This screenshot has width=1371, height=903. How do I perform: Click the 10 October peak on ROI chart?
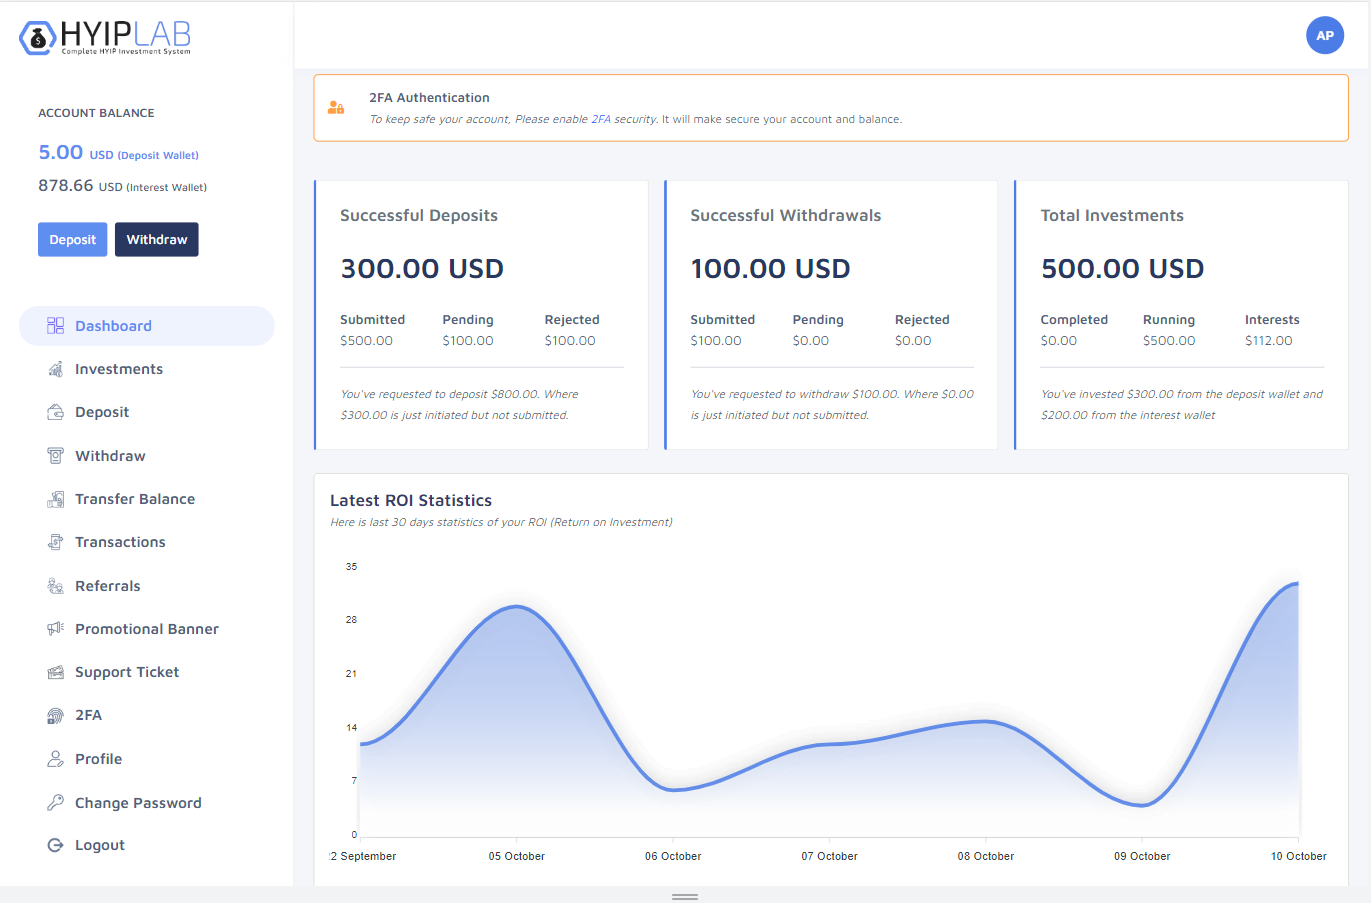(1297, 583)
